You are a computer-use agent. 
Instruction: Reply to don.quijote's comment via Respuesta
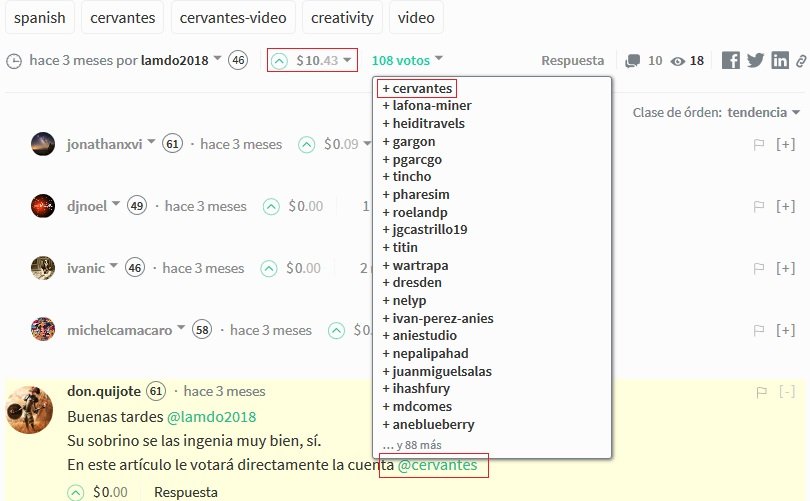(x=185, y=492)
